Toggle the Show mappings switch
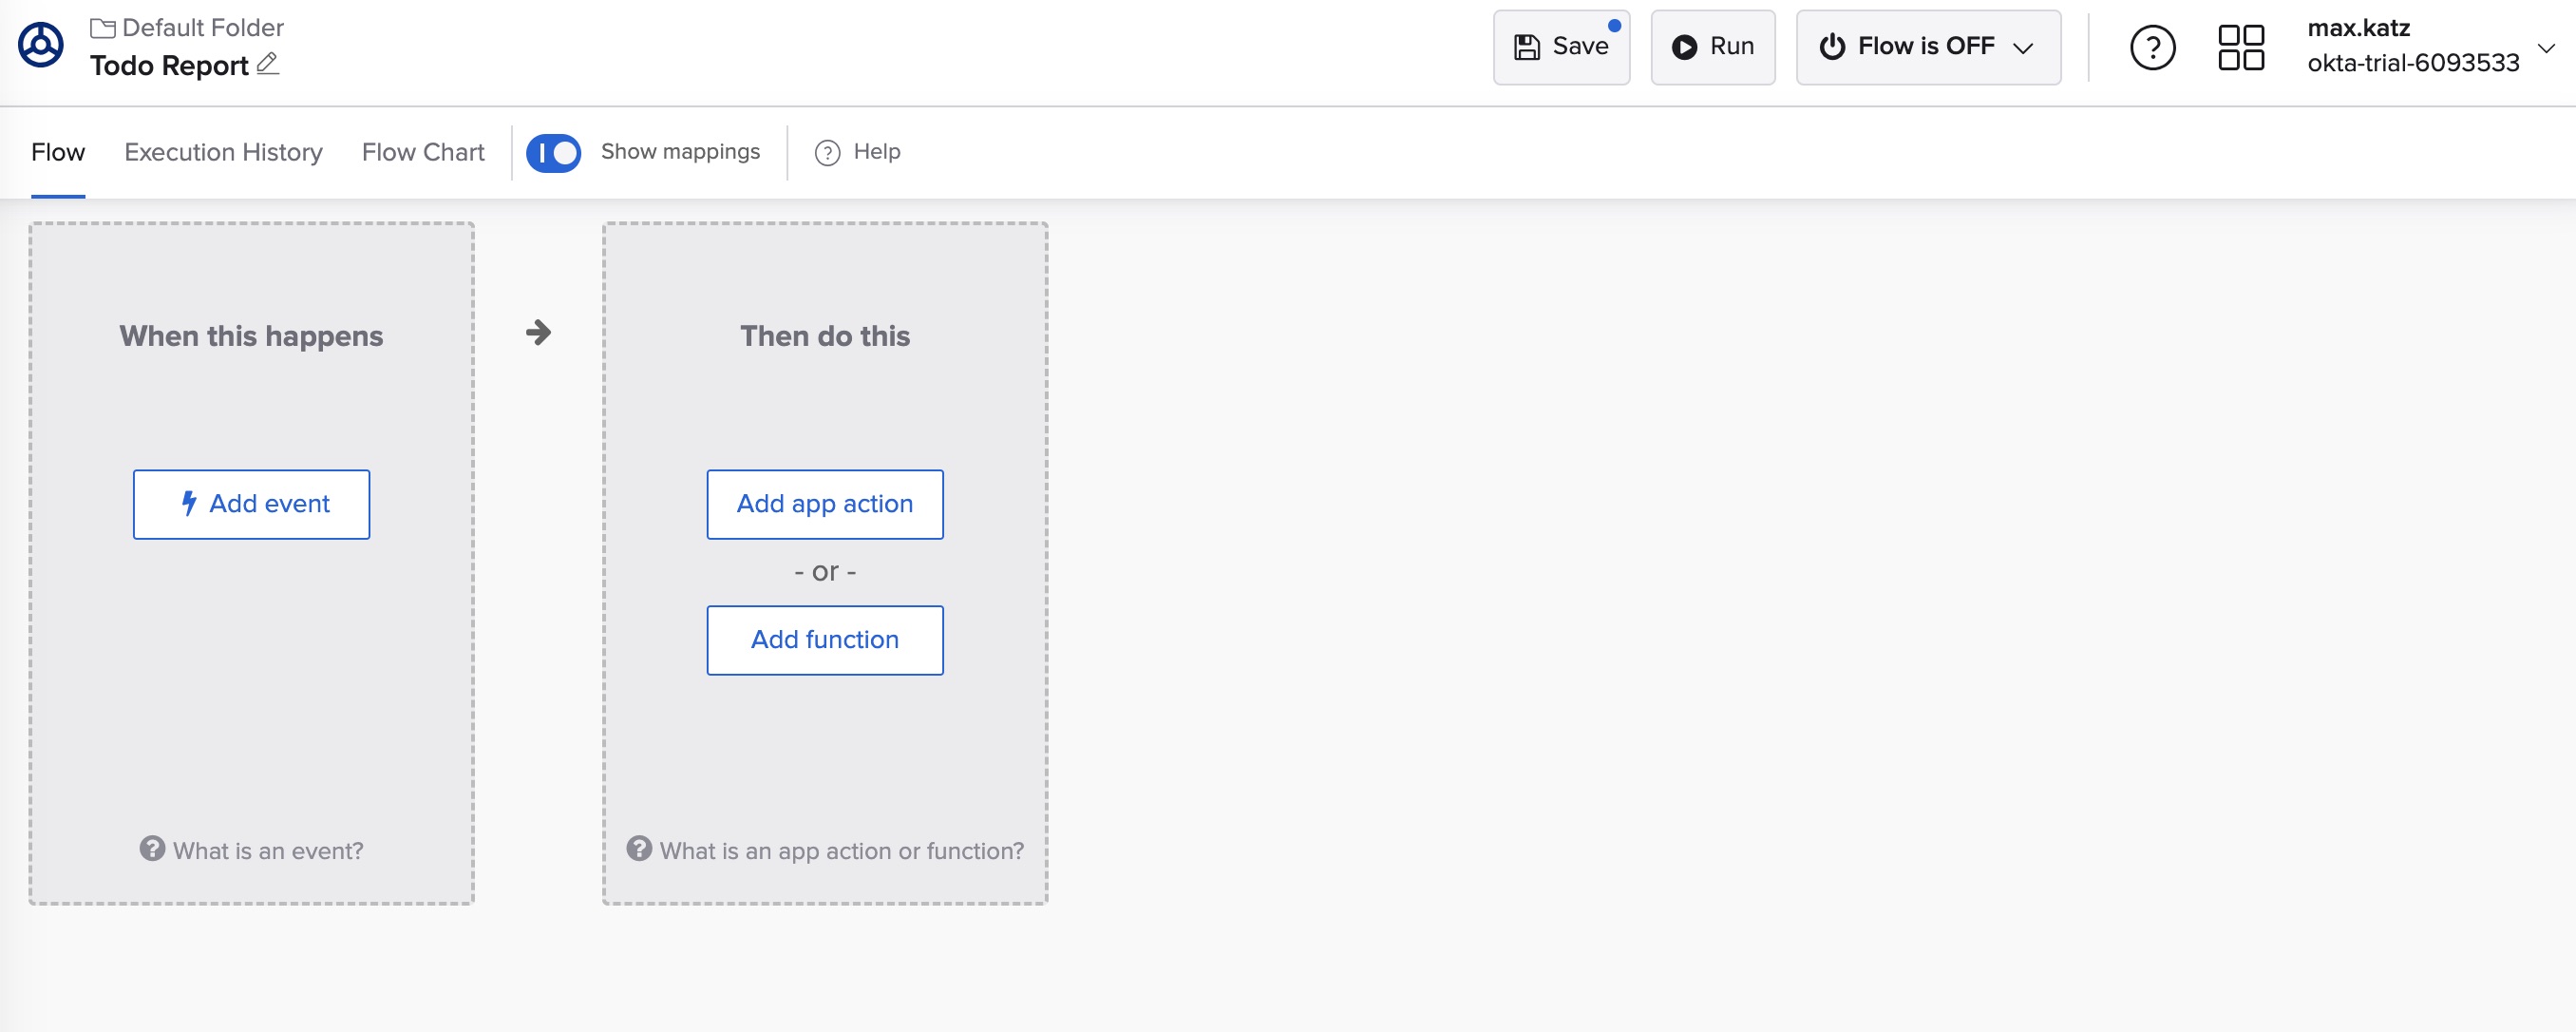This screenshot has height=1032, width=2576. click(x=553, y=153)
